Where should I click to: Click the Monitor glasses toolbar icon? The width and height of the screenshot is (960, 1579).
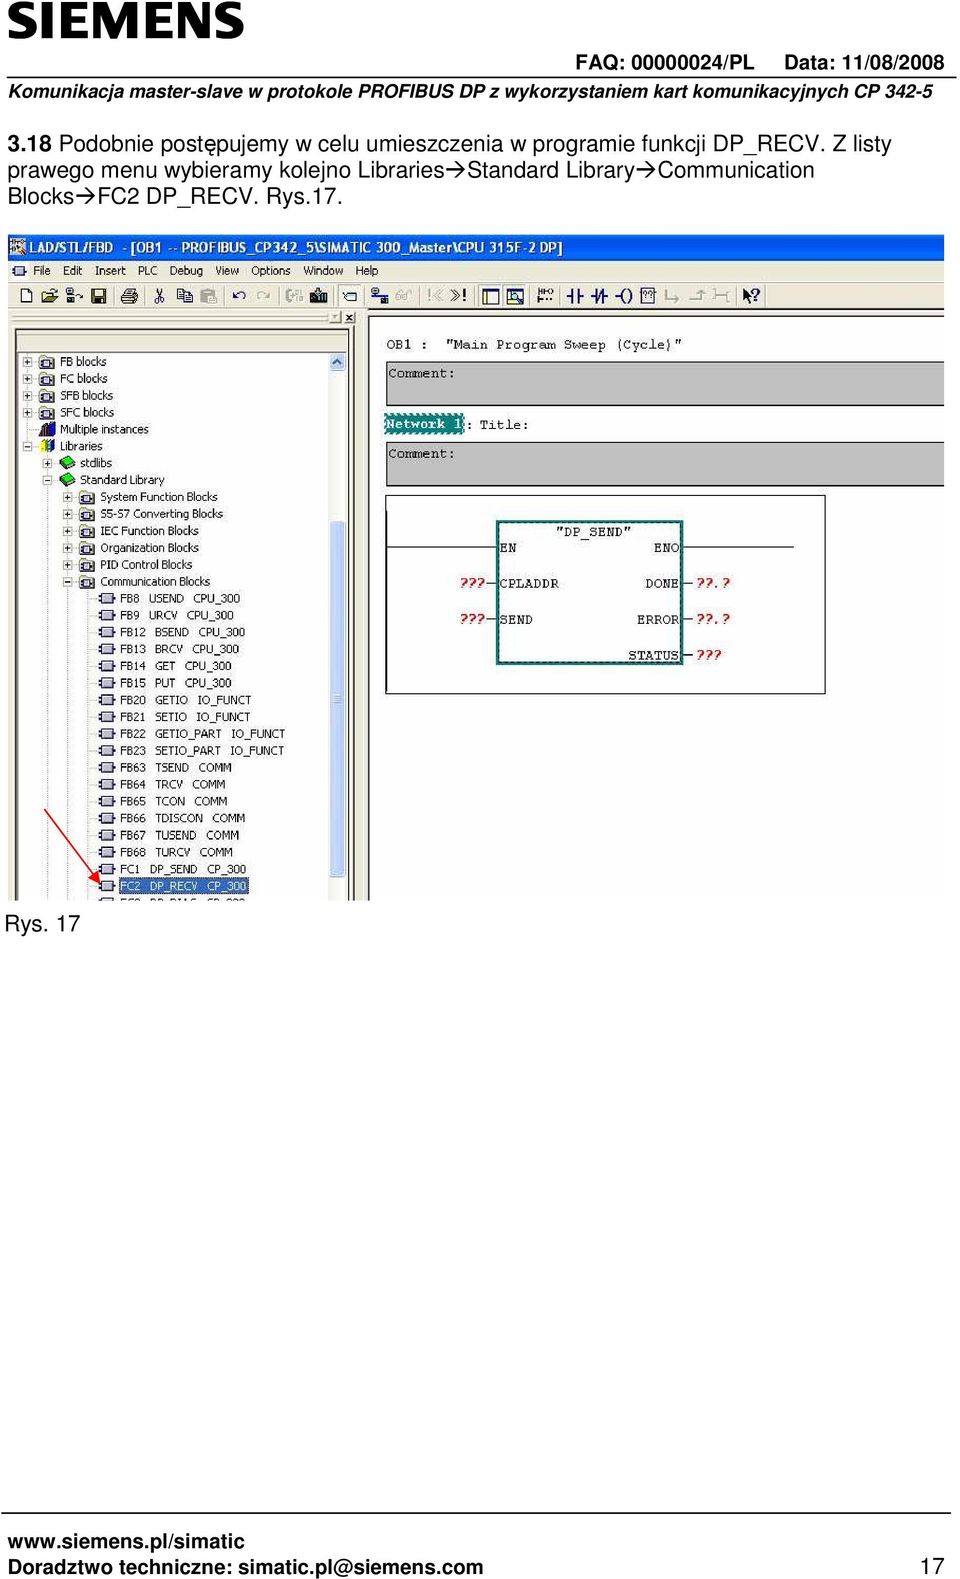[x=403, y=295]
